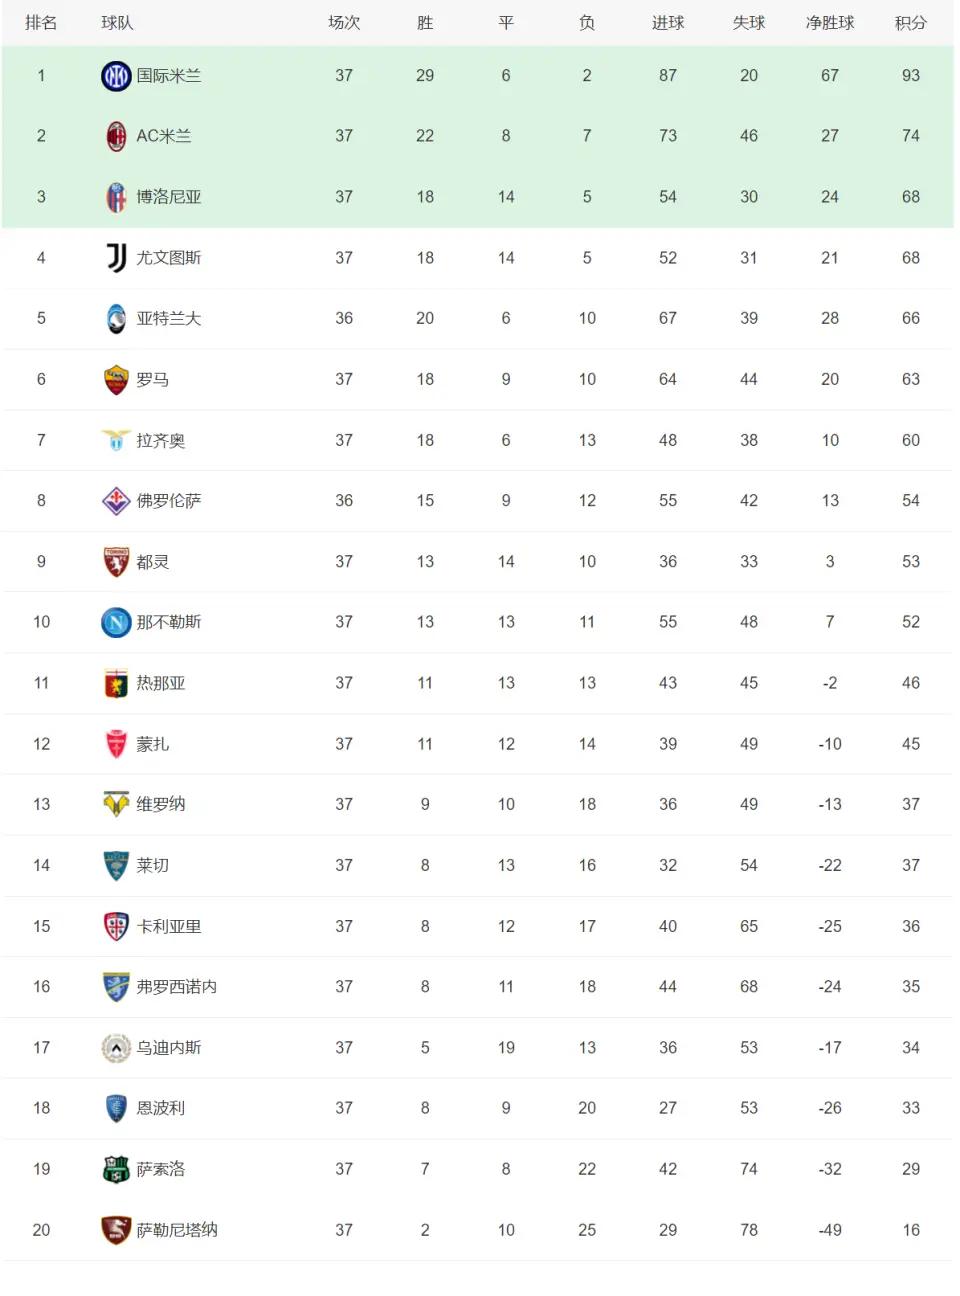Select the 净胜球 column header

click(x=830, y=22)
